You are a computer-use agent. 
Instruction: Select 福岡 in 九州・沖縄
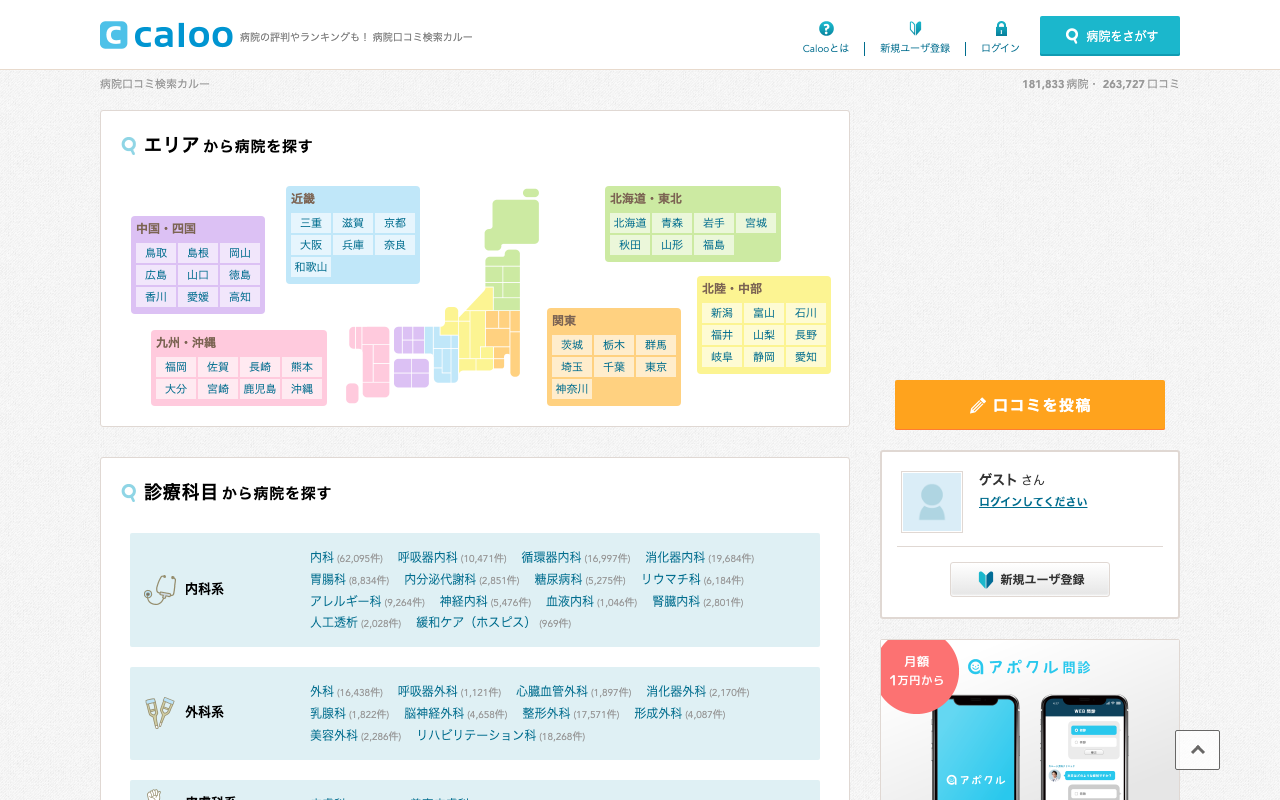(x=176, y=367)
